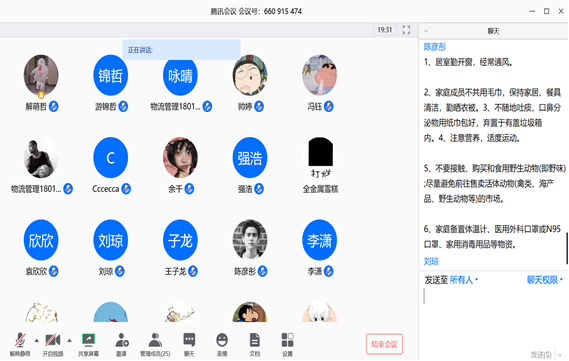Enter fullscreen with the expand icon

(406, 30)
